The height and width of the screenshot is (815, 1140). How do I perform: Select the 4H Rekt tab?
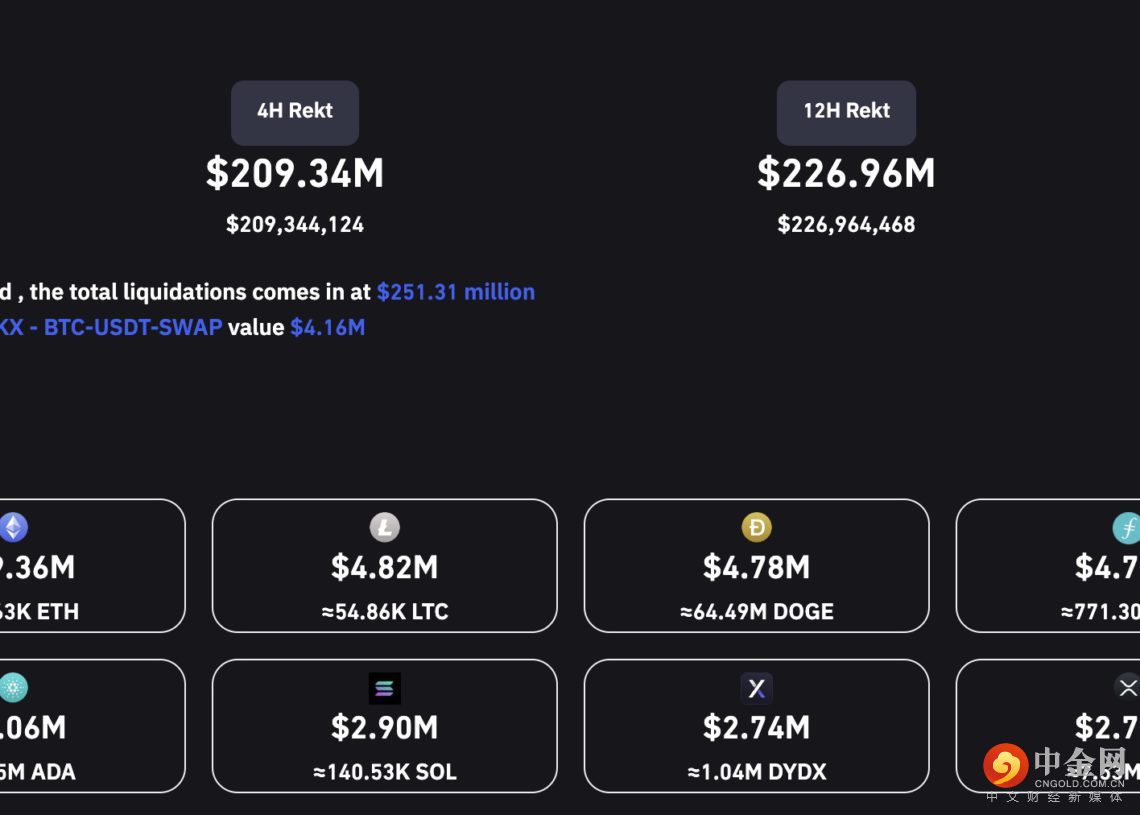(295, 111)
